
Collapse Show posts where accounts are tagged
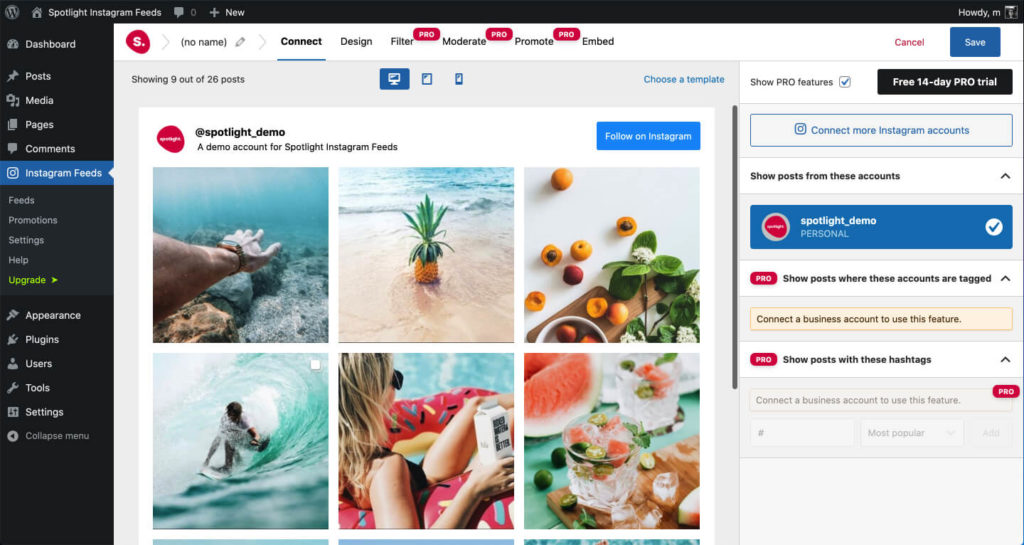pos(1005,279)
